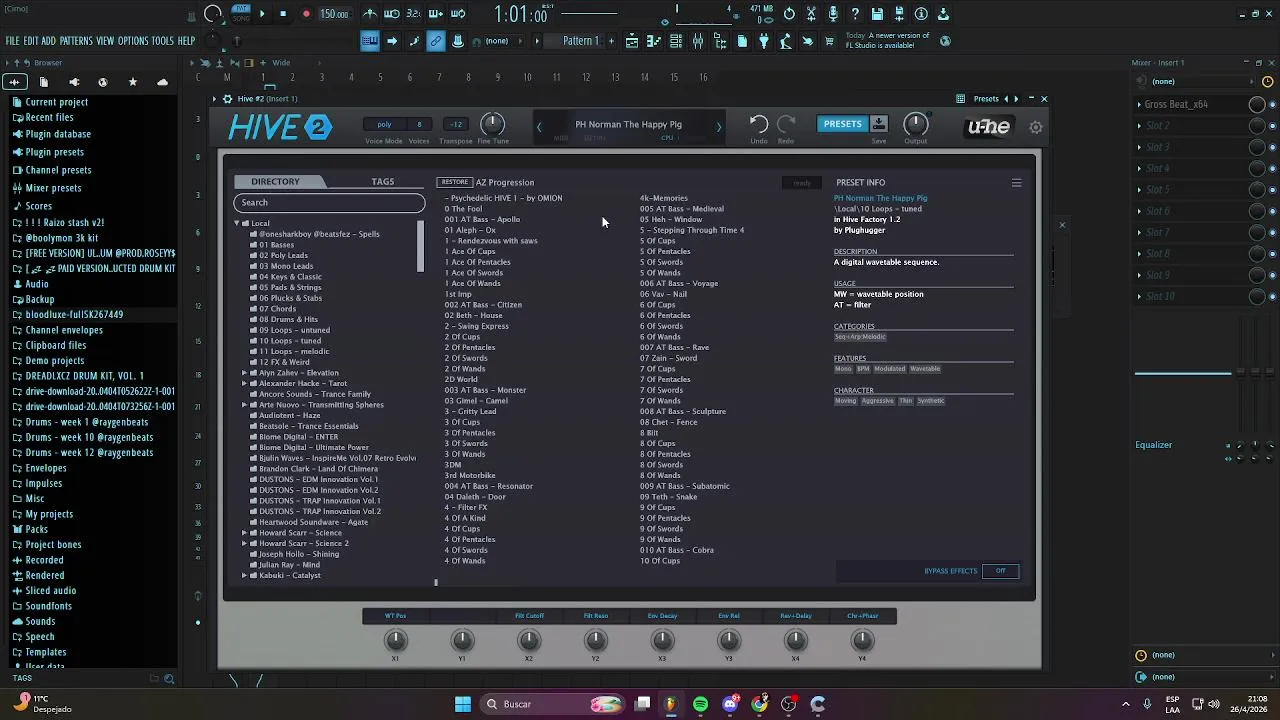The width and height of the screenshot is (1280, 720).
Task: Toggle Gross Beat_x64 mixer slot enable
Action: coord(1272,104)
